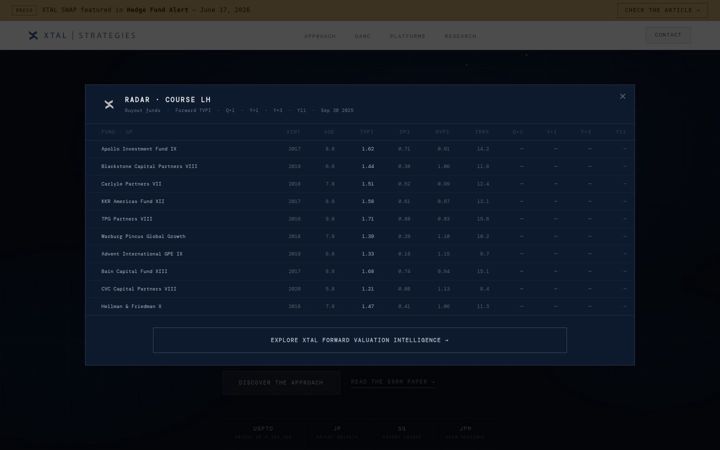Image resolution: width=720 pixels, height=450 pixels.
Task: Select CVC Capital Partners VIII row
Action: (360, 289)
